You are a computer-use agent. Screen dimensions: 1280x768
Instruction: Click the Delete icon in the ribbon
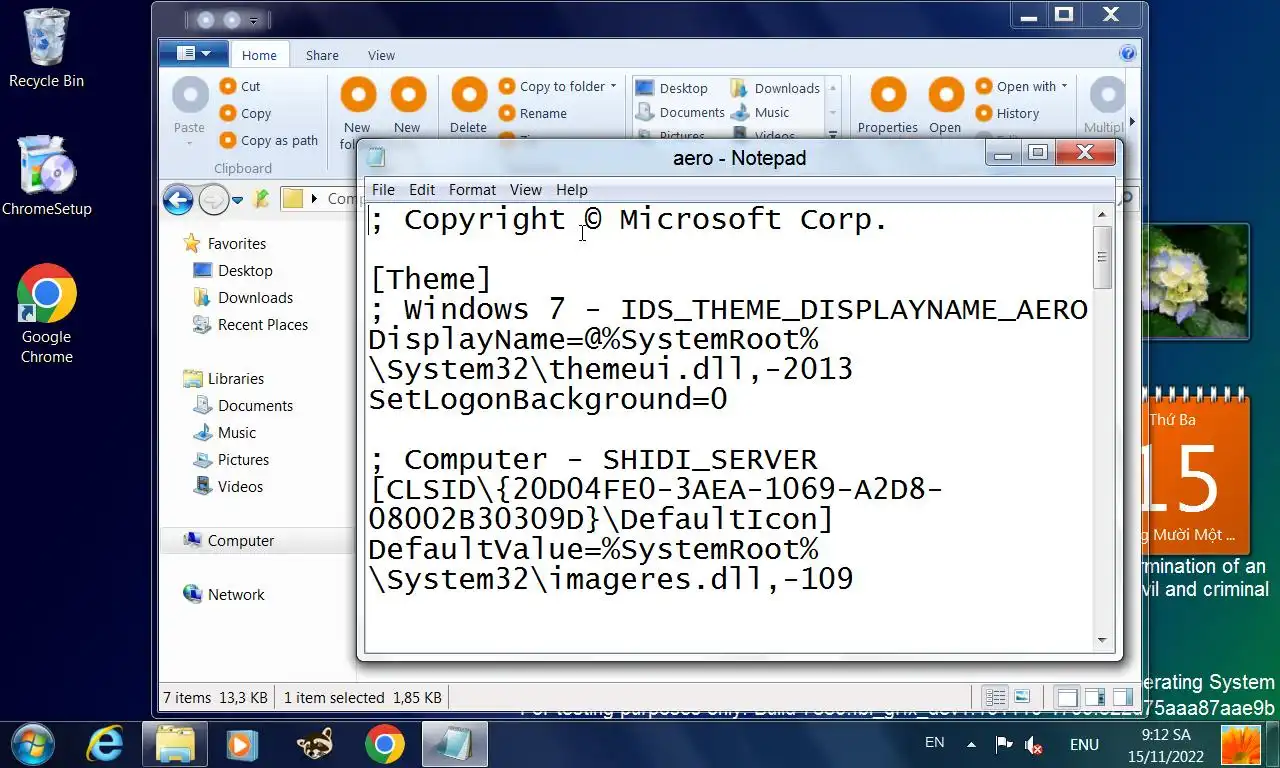[469, 95]
